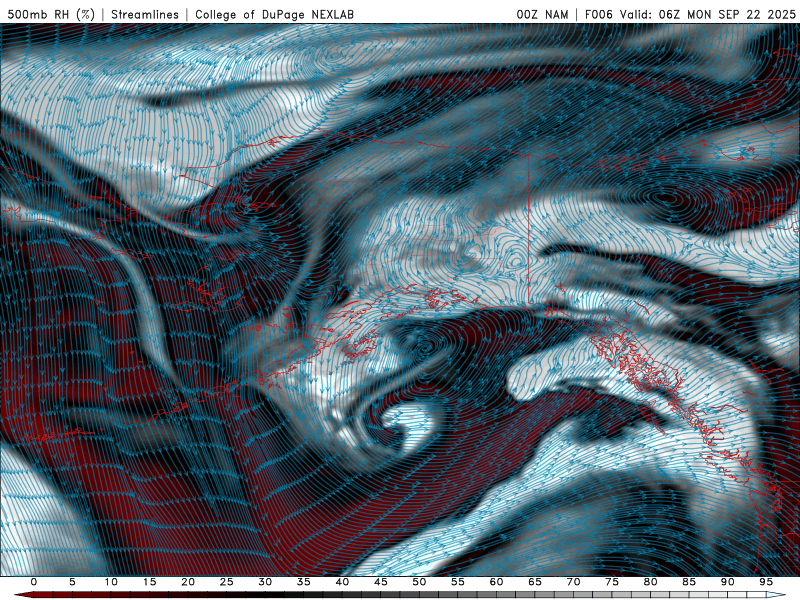Click the '30' value on the color scale
The height and width of the screenshot is (600, 800).
pyautogui.click(x=265, y=582)
